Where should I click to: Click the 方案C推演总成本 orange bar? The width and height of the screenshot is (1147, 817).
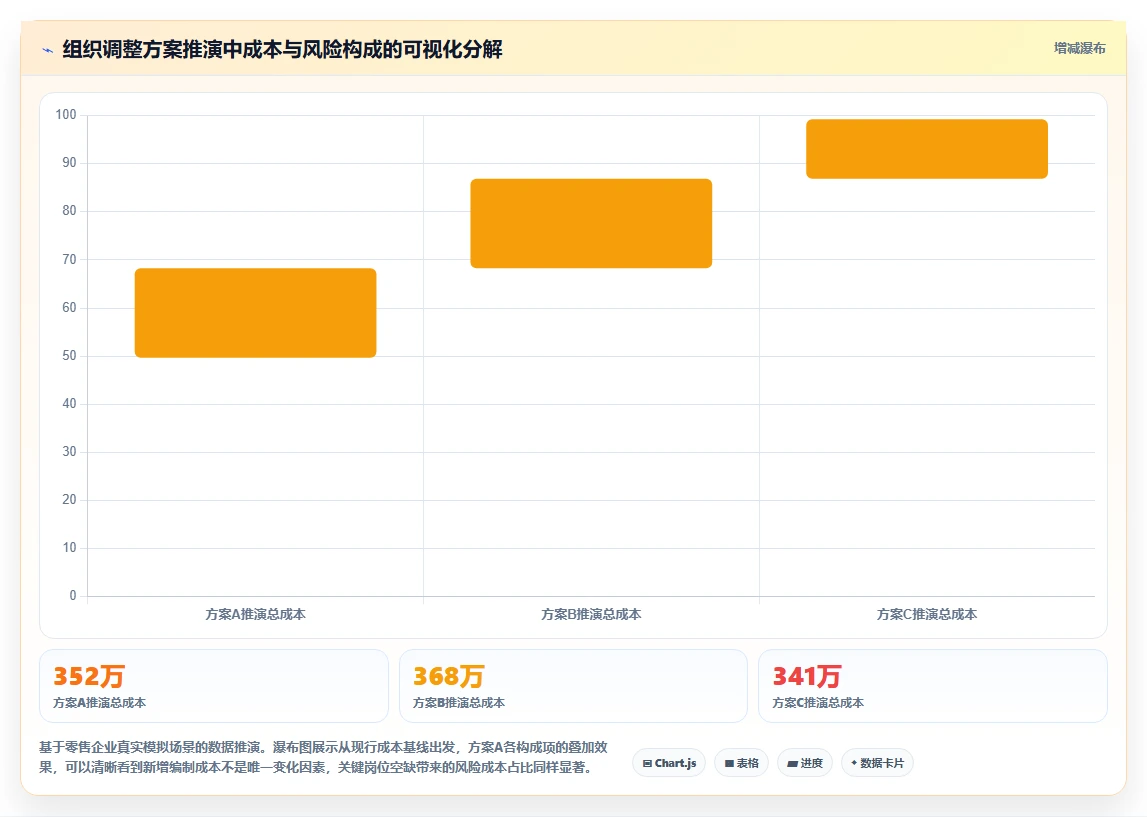pos(927,149)
